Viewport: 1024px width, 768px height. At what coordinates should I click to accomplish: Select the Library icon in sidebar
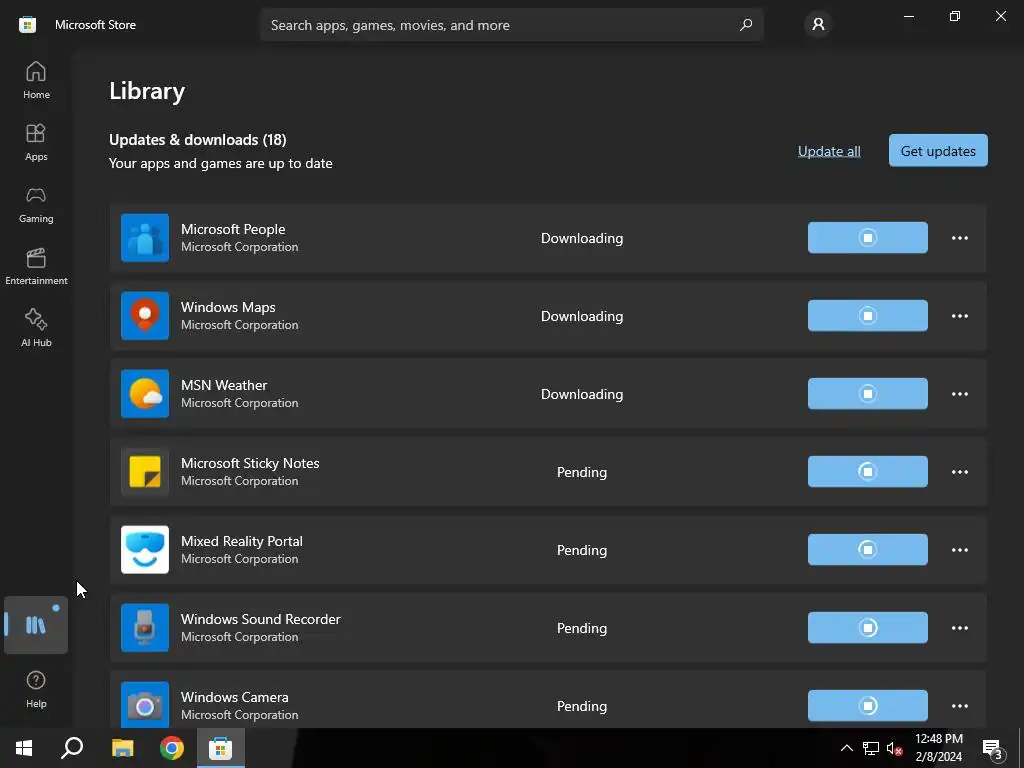(36, 625)
